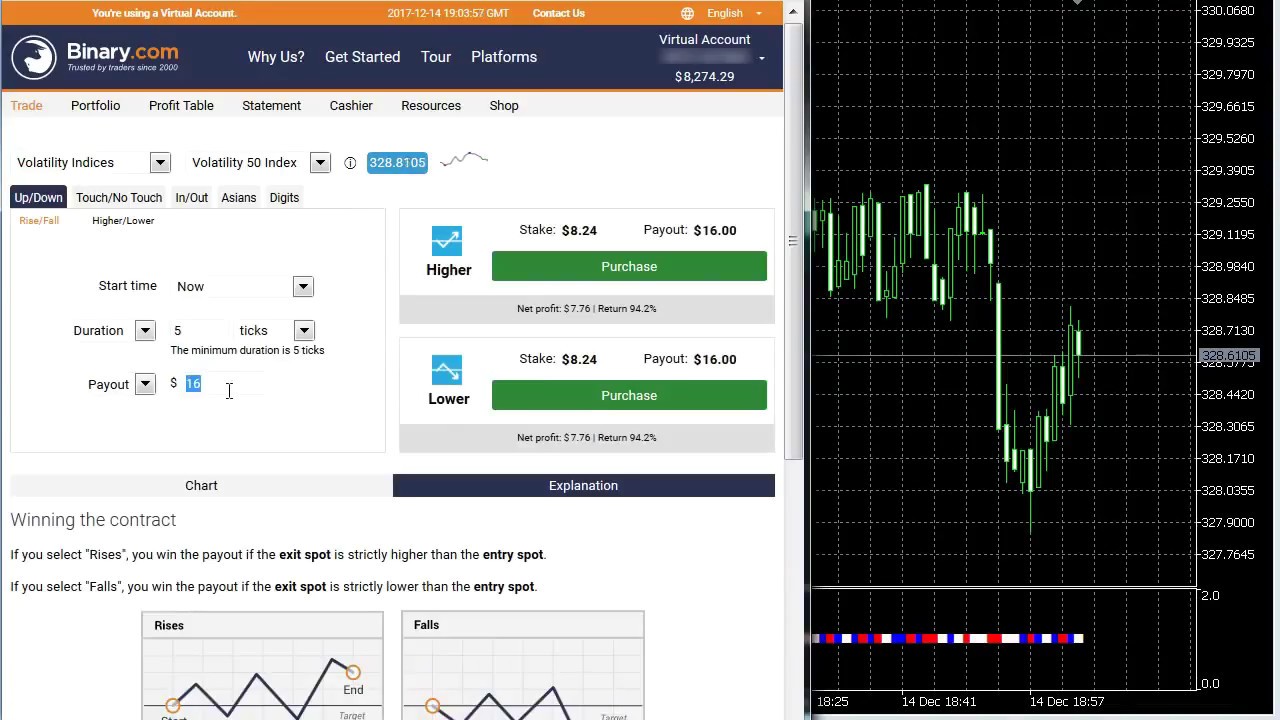Open the Resources menu
Screen dimensions: 1280x720
click(x=431, y=105)
